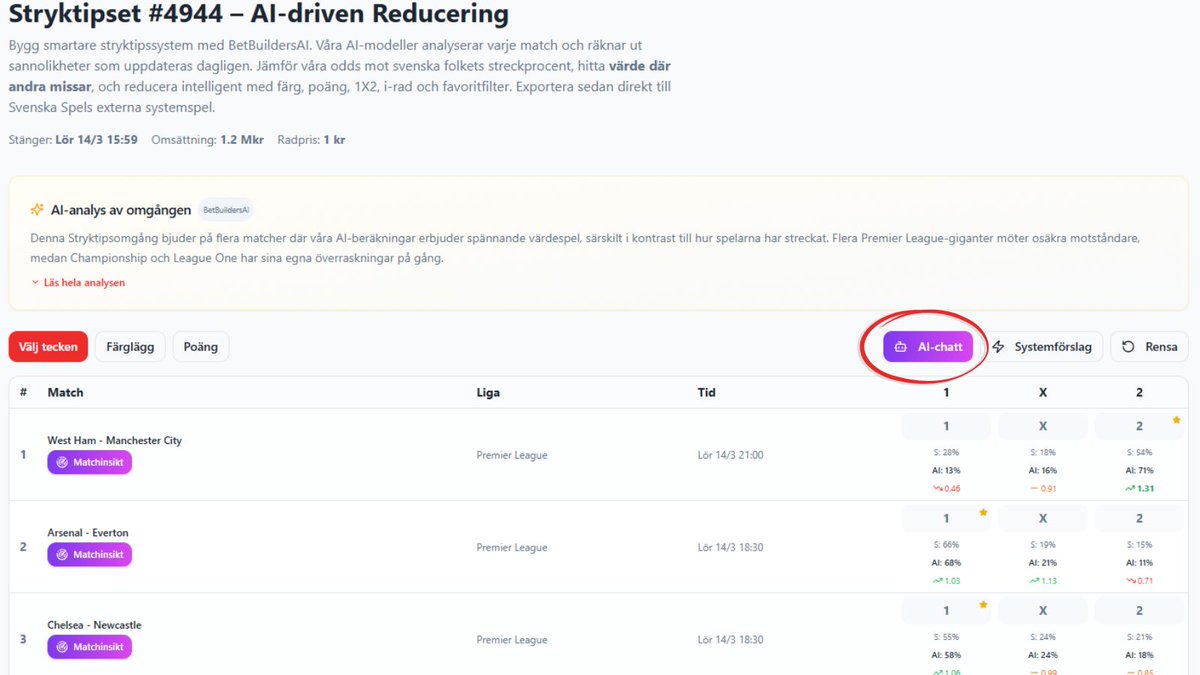Click the favorite star on West Ham's 2 sign
The image size is (1200, 675).
coord(1178,420)
